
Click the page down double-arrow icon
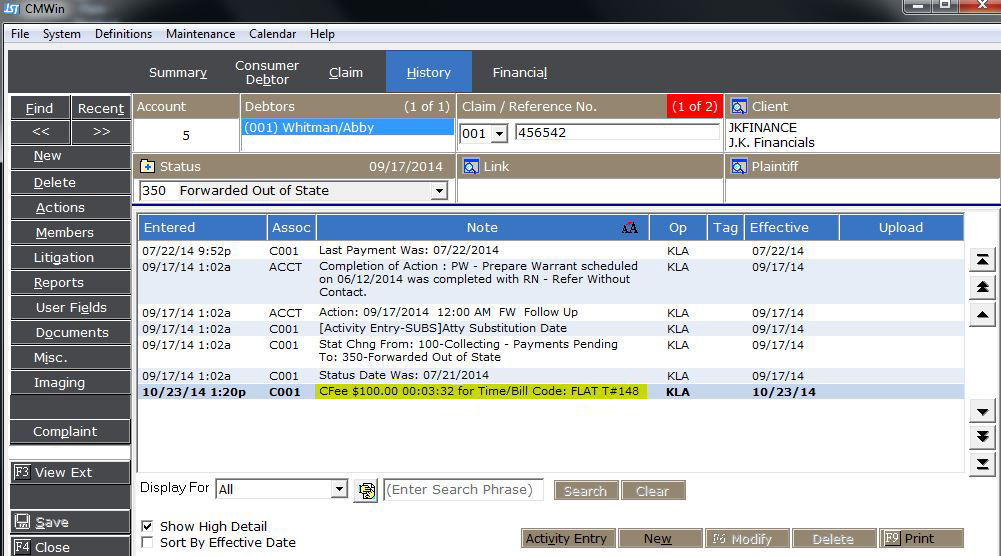coord(982,437)
